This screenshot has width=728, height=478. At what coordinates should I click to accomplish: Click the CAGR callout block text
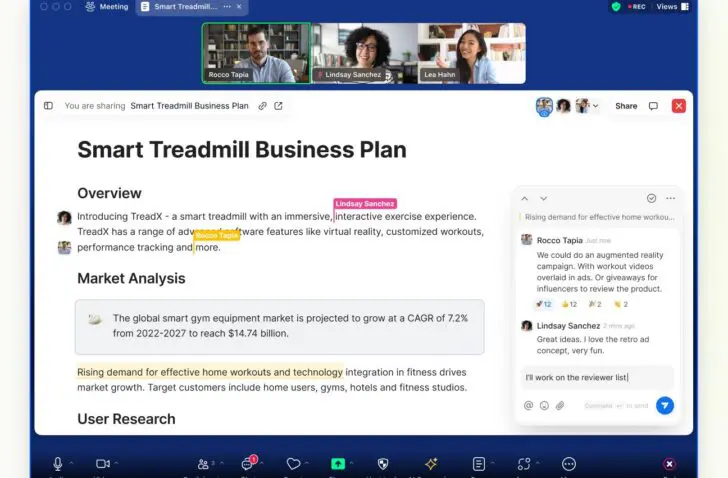click(x=290, y=325)
